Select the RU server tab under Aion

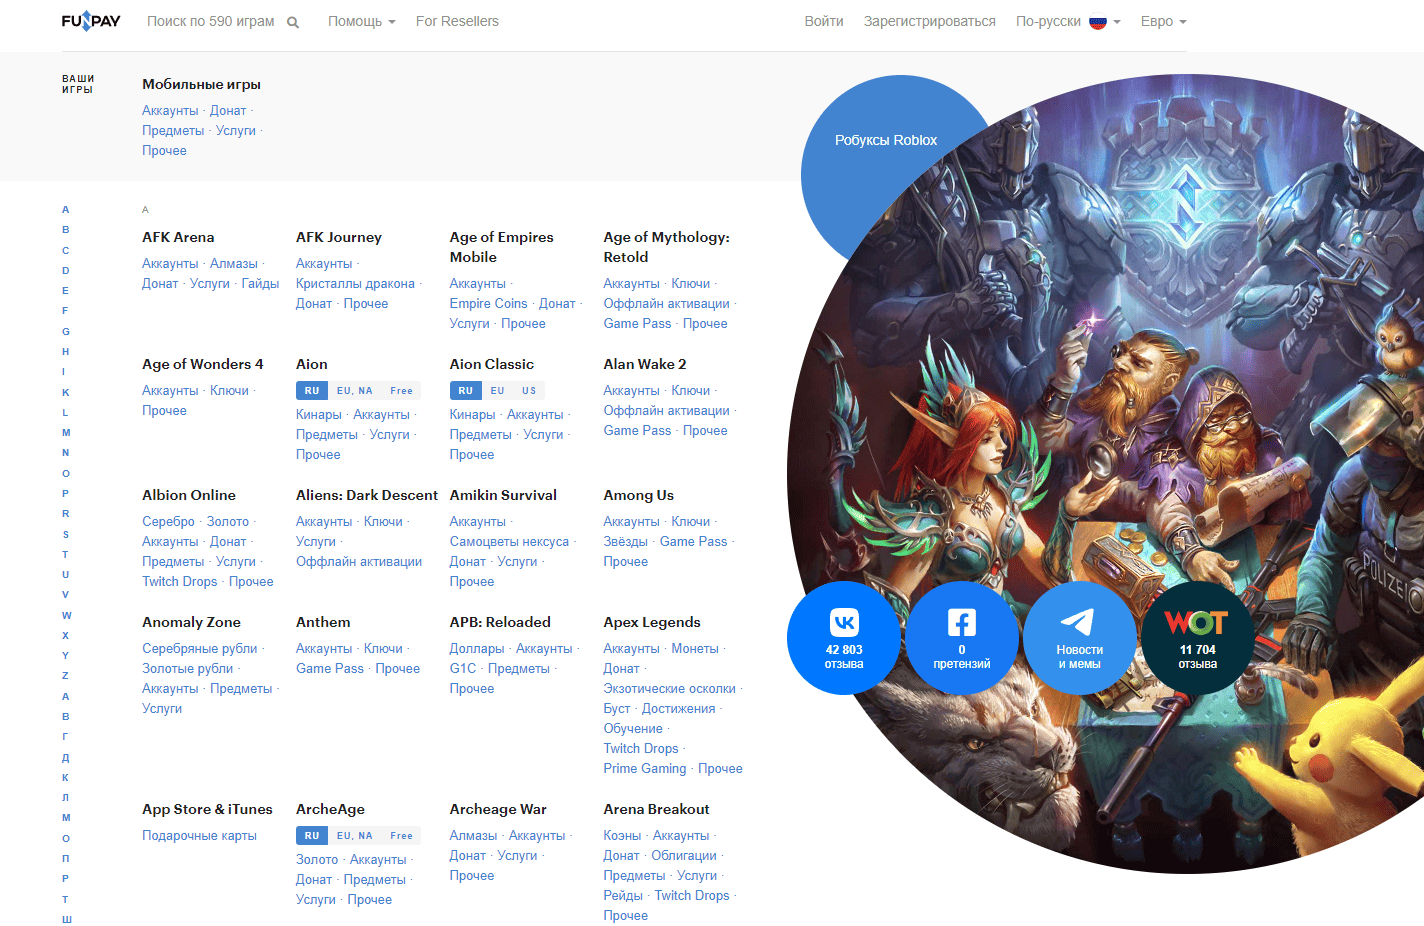(312, 391)
